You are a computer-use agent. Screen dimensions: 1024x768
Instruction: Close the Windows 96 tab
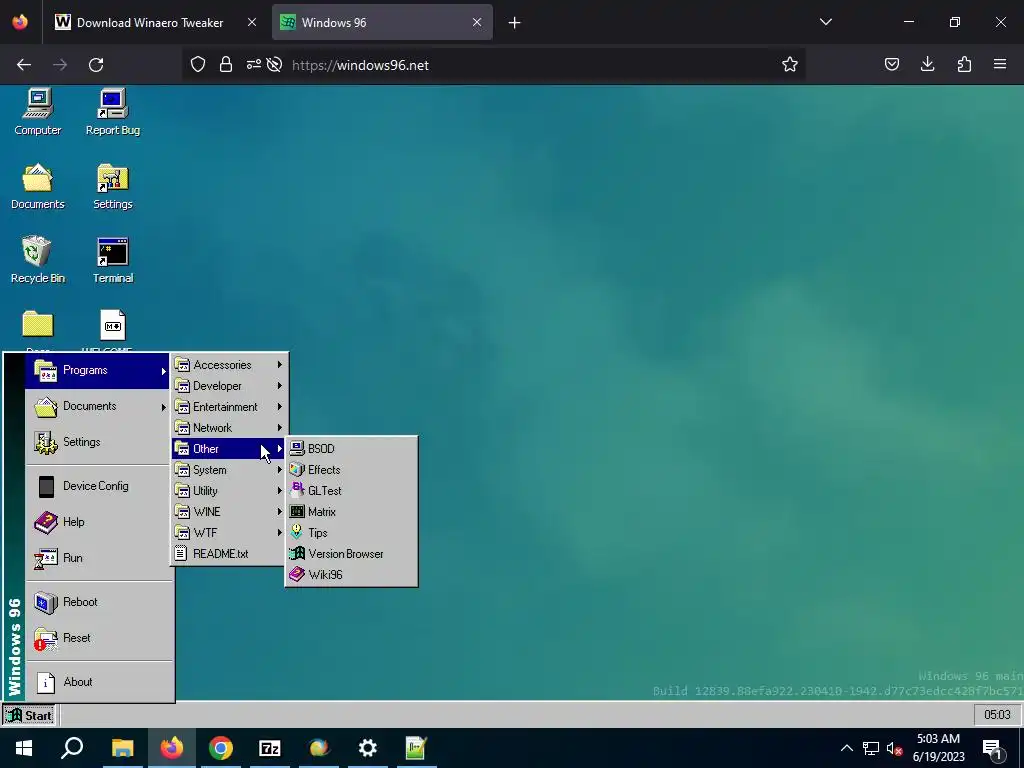[x=477, y=22]
